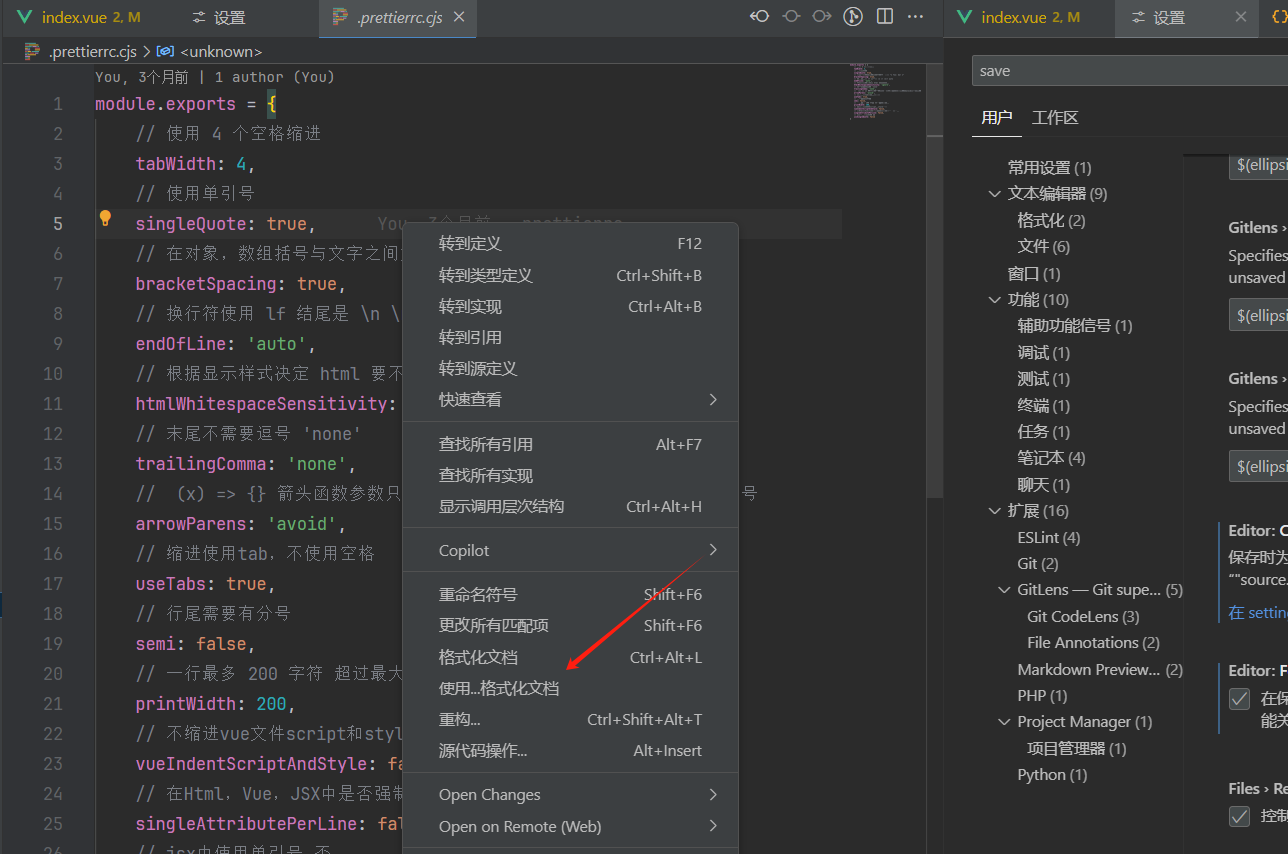Choose 格式化文档 Ctrl+Alt+L menu entry
The width and height of the screenshot is (1288, 854).
[x=570, y=657]
